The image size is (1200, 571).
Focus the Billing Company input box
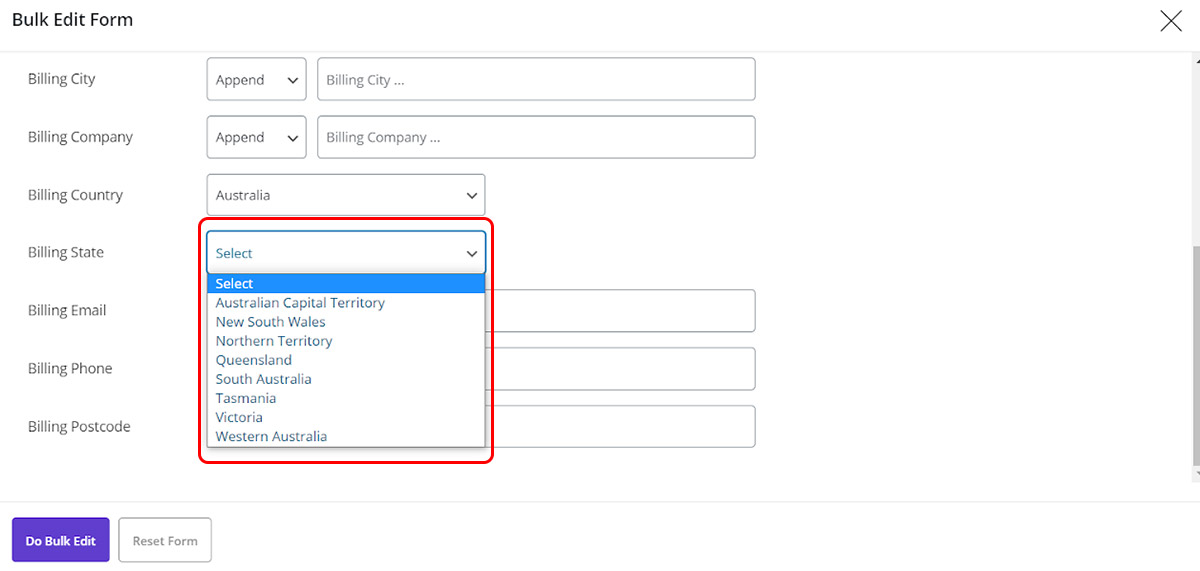535,138
